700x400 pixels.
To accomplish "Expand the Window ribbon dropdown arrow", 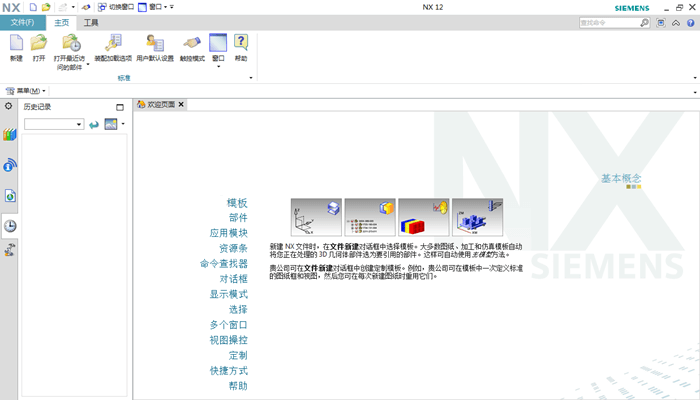I will click(218, 67).
